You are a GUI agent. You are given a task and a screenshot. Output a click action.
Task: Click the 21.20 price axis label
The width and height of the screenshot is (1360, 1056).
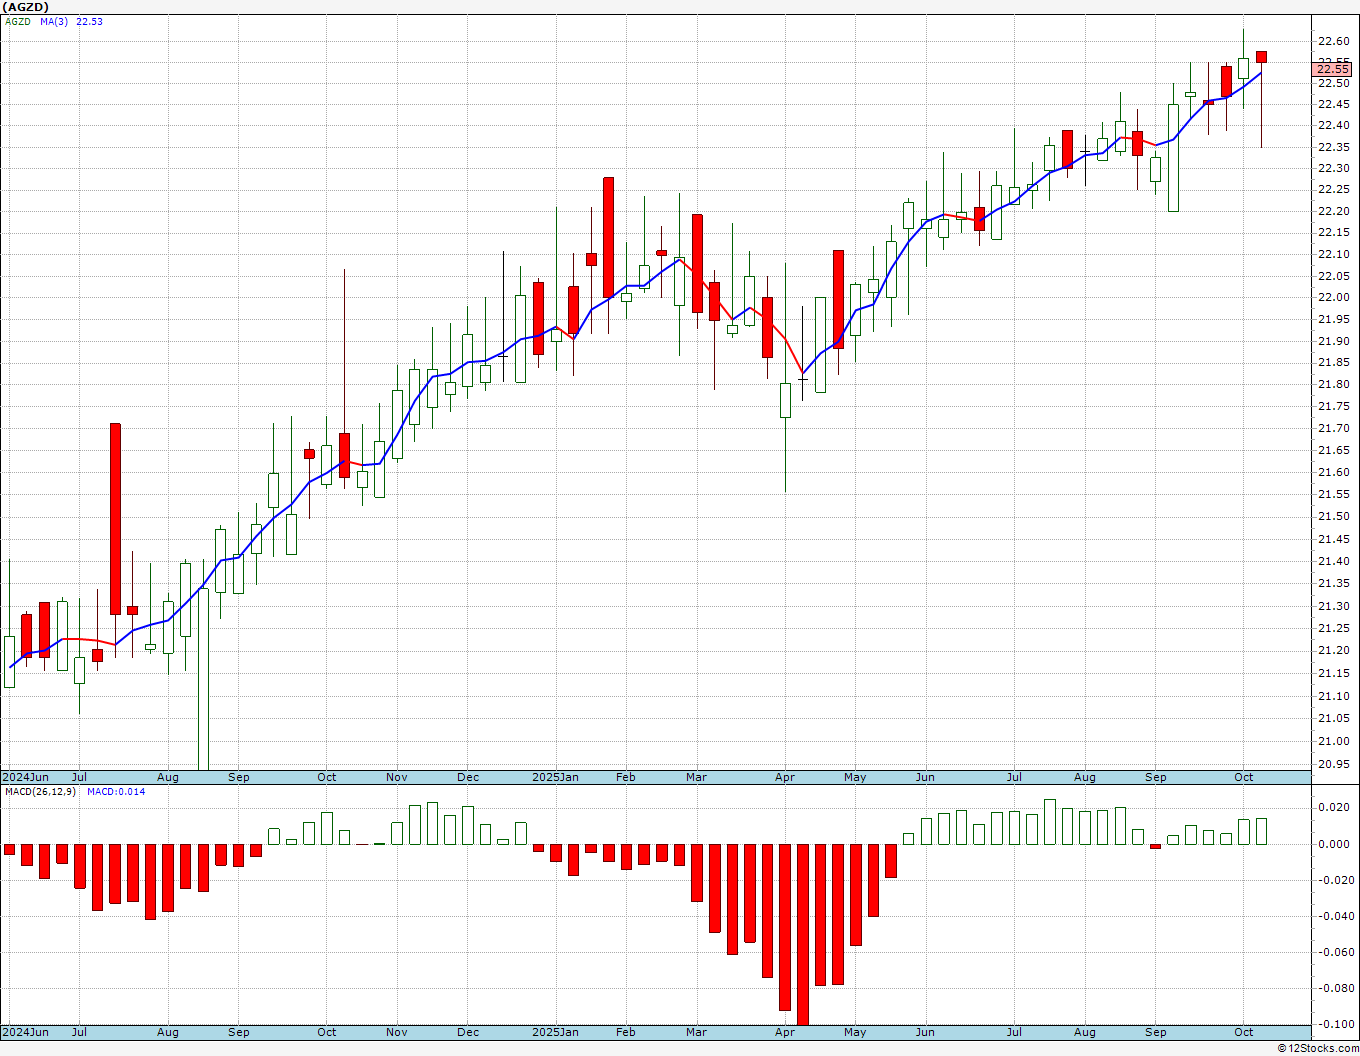1333,650
